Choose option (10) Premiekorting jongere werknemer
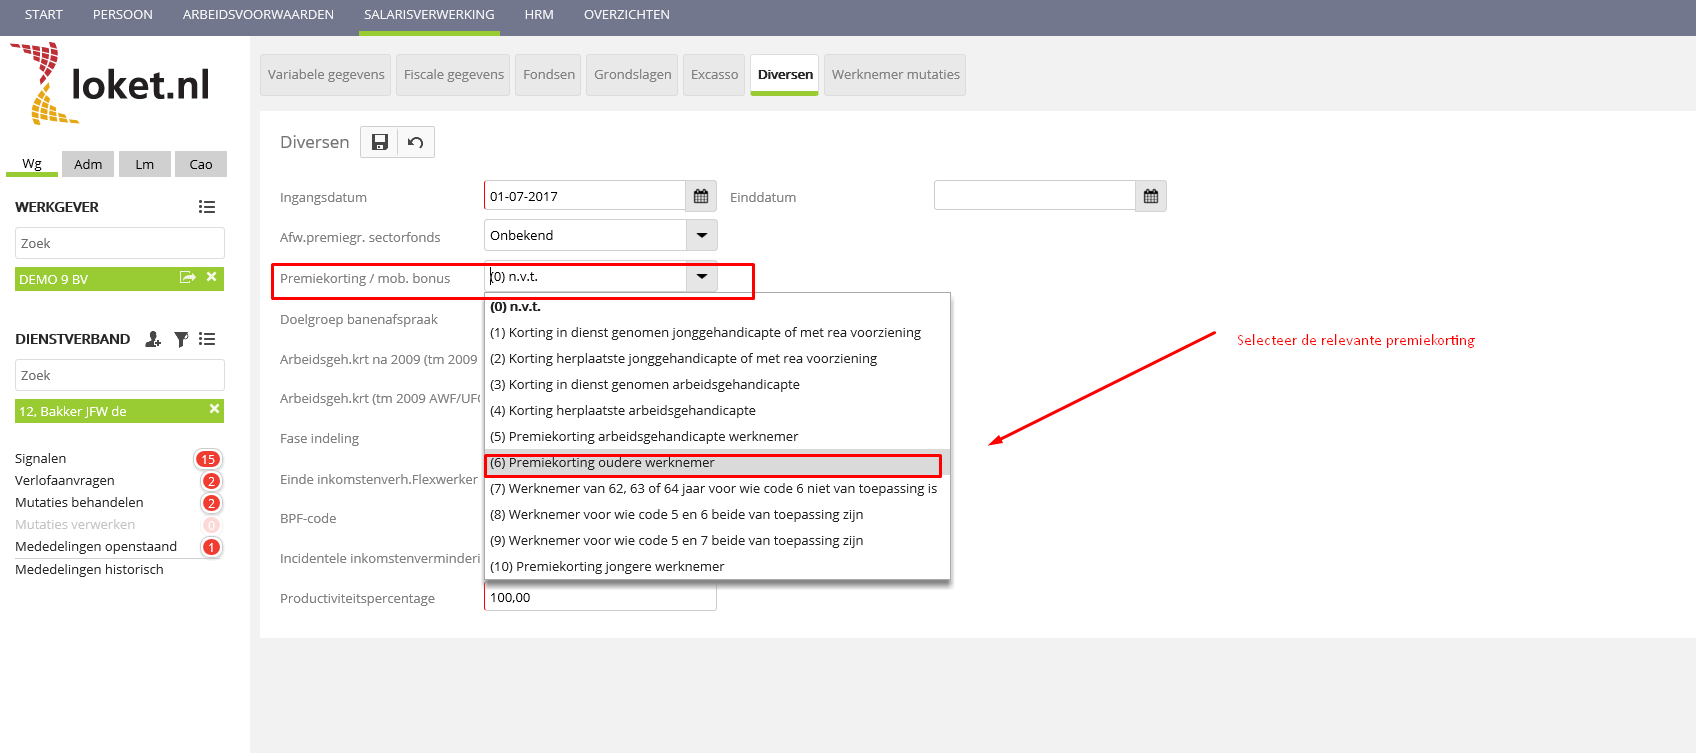 pos(607,567)
